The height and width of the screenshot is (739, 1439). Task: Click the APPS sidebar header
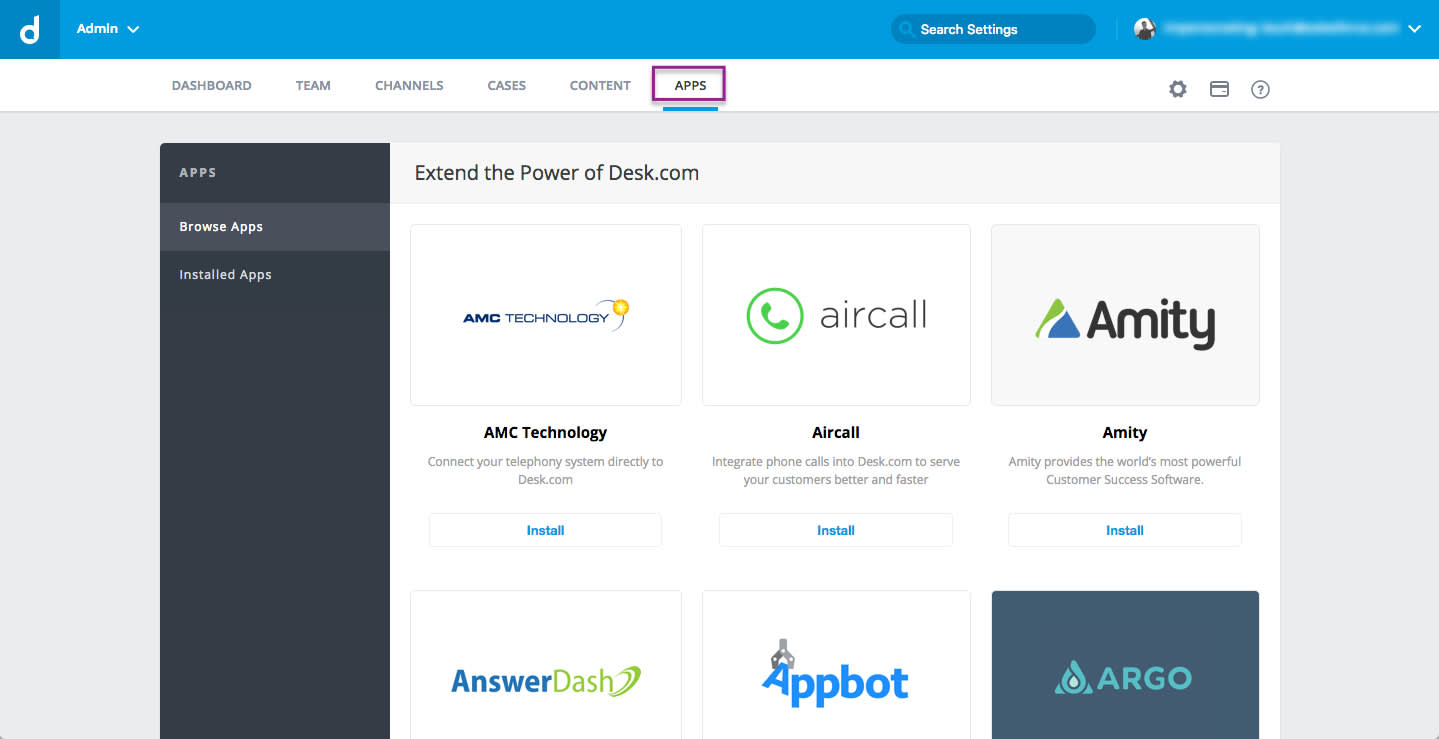198,173
